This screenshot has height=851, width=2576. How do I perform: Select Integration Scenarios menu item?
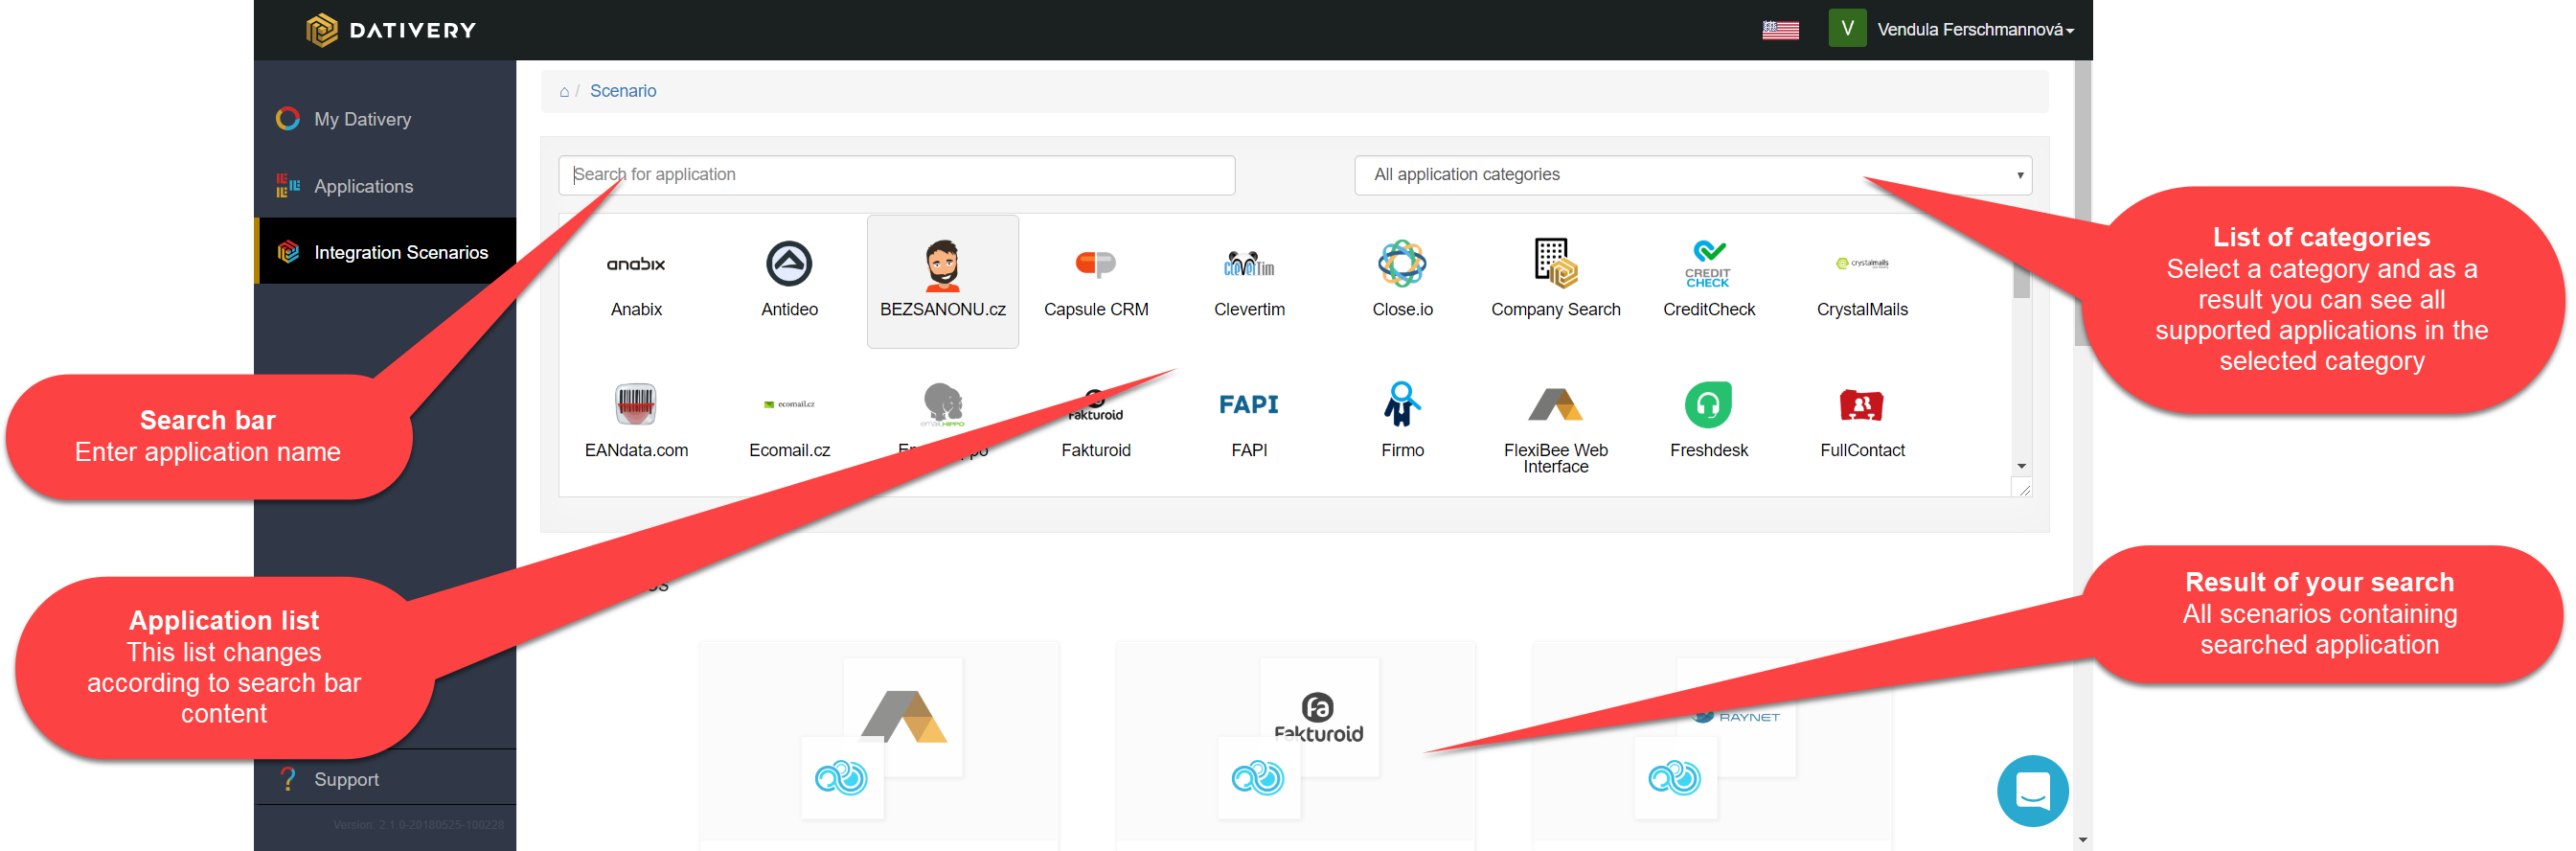pyautogui.click(x=385, y=252)
